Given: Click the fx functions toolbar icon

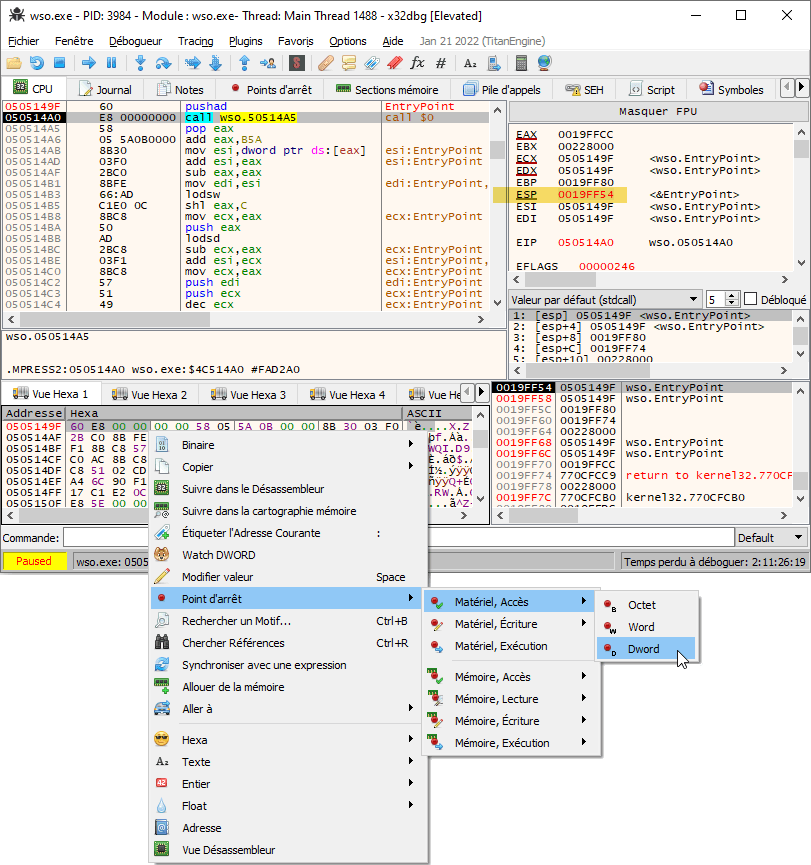Looking at the screenshot, I should click(x=417, y=63).
